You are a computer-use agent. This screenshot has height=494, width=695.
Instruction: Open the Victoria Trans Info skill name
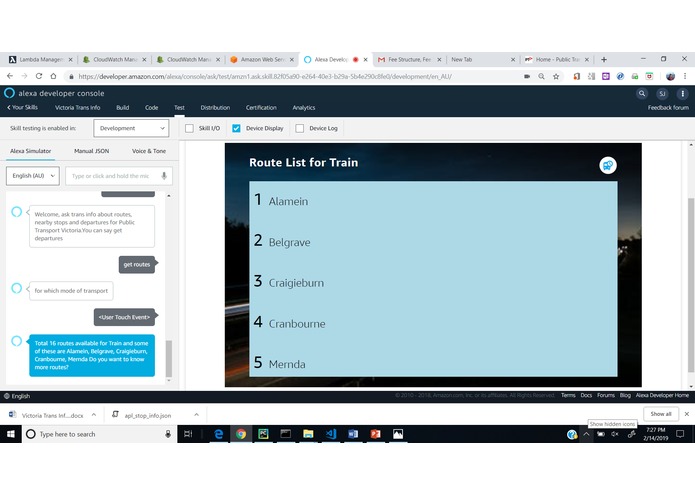(78, 107)
